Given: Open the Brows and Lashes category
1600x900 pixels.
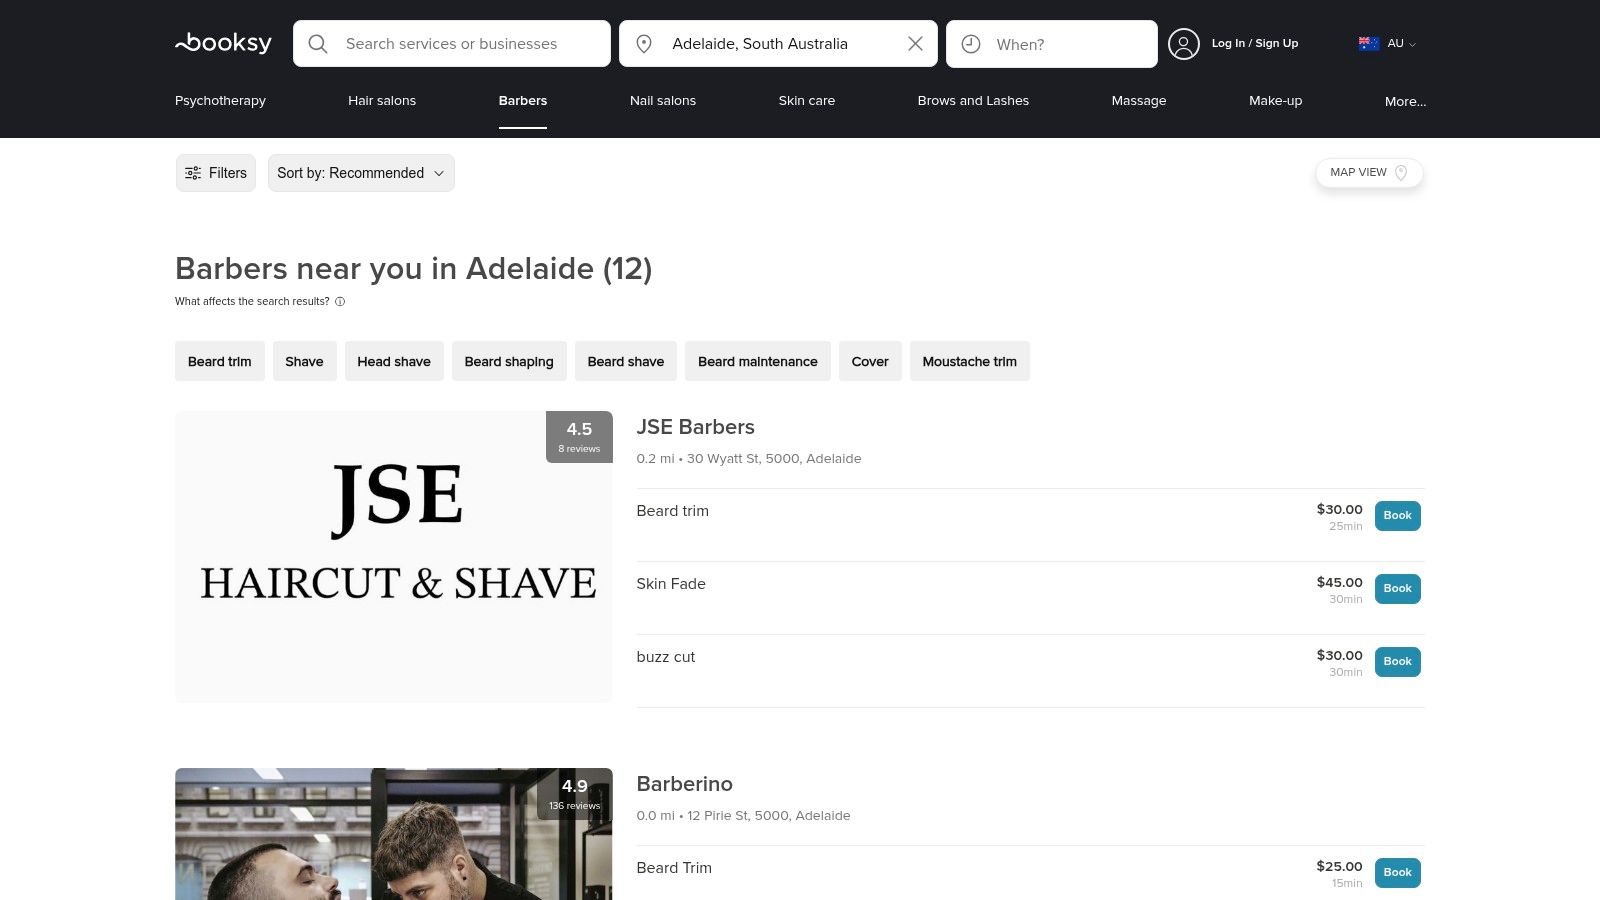Looking at the screenshot, I should coord(973,101).
